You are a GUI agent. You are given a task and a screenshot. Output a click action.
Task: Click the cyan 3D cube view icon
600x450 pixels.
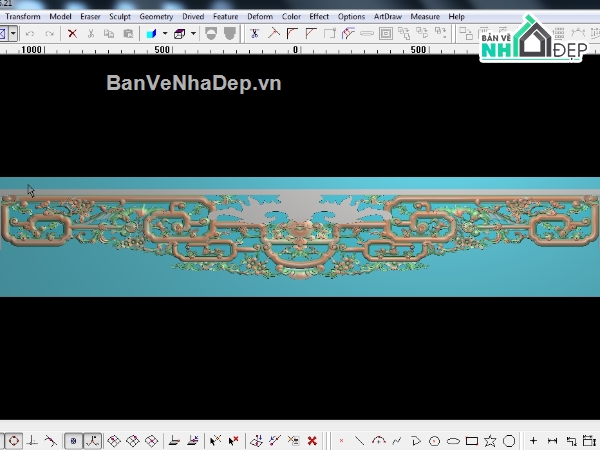tap(152, 34)
